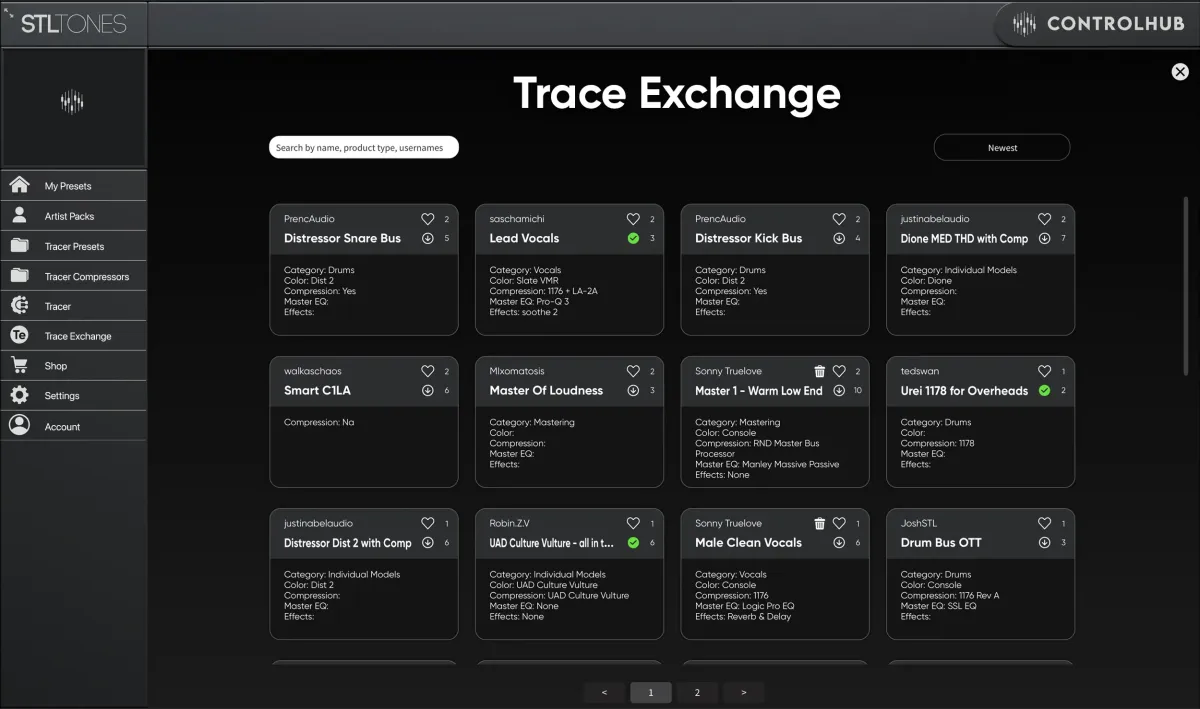Screen dimensions: 1200x709
Task: Download Dione MED THD with Comp
Action: [x=1044, y=238]
